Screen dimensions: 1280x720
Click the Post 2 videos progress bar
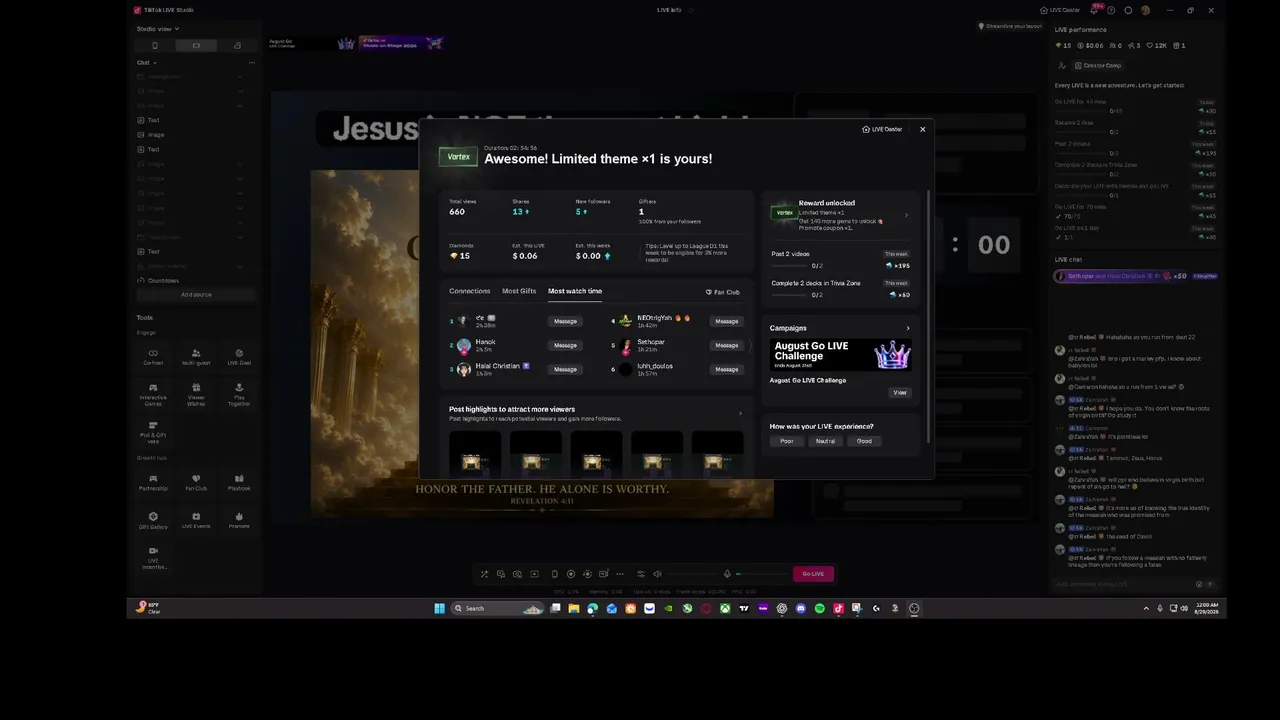pos(790,266)
